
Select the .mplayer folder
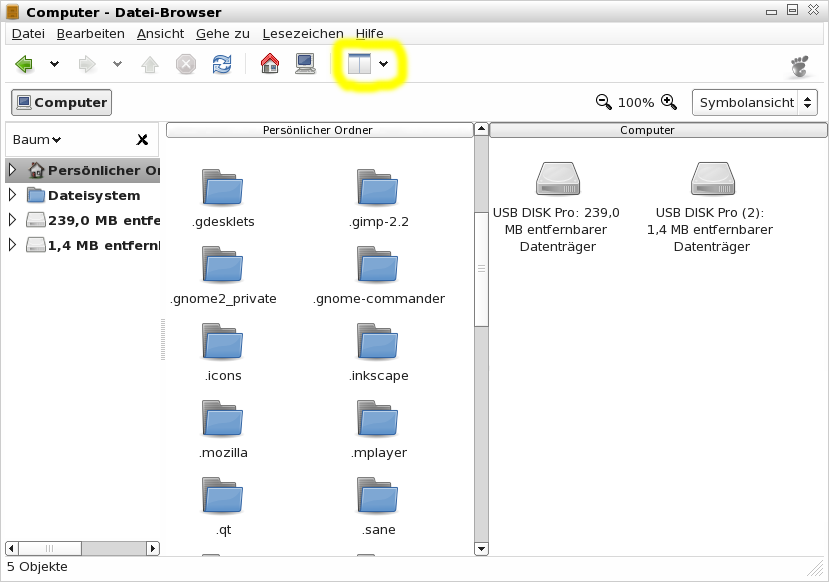pyautogui.click(x=378, y=430)
